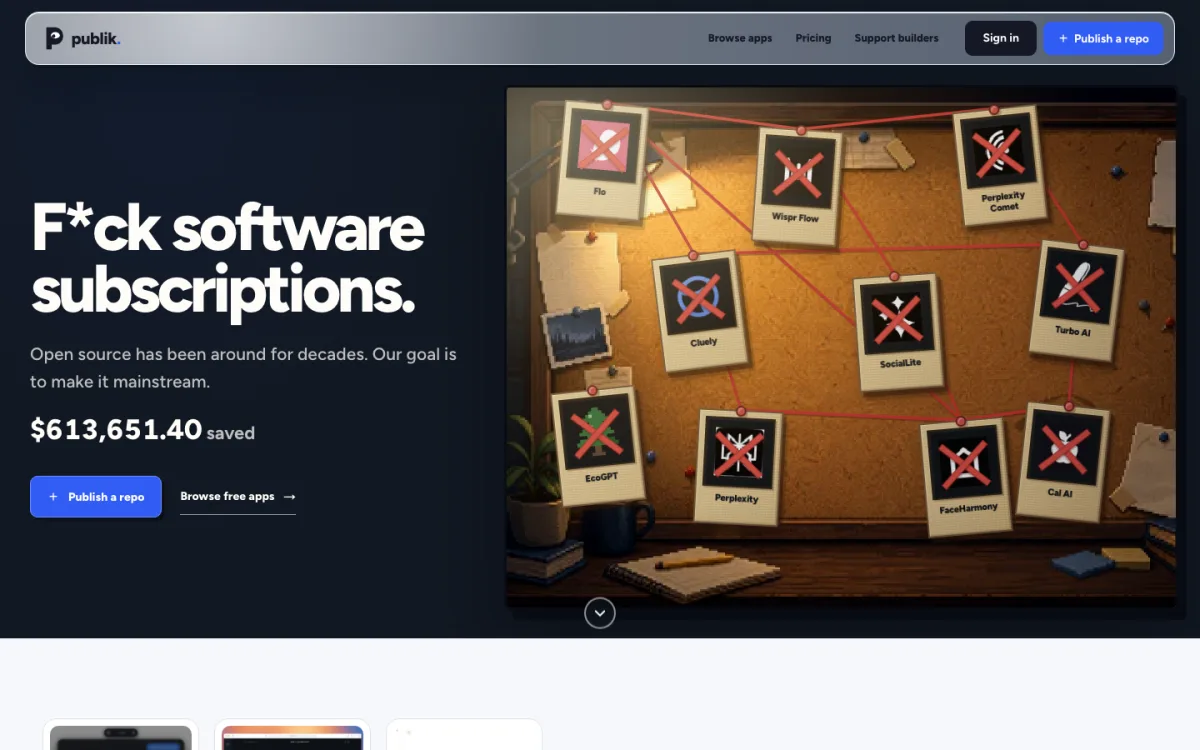Click the plus icon in the header Publish button
The height and width of the screenshot is (750, 1200).
(x=1063, y=38)
